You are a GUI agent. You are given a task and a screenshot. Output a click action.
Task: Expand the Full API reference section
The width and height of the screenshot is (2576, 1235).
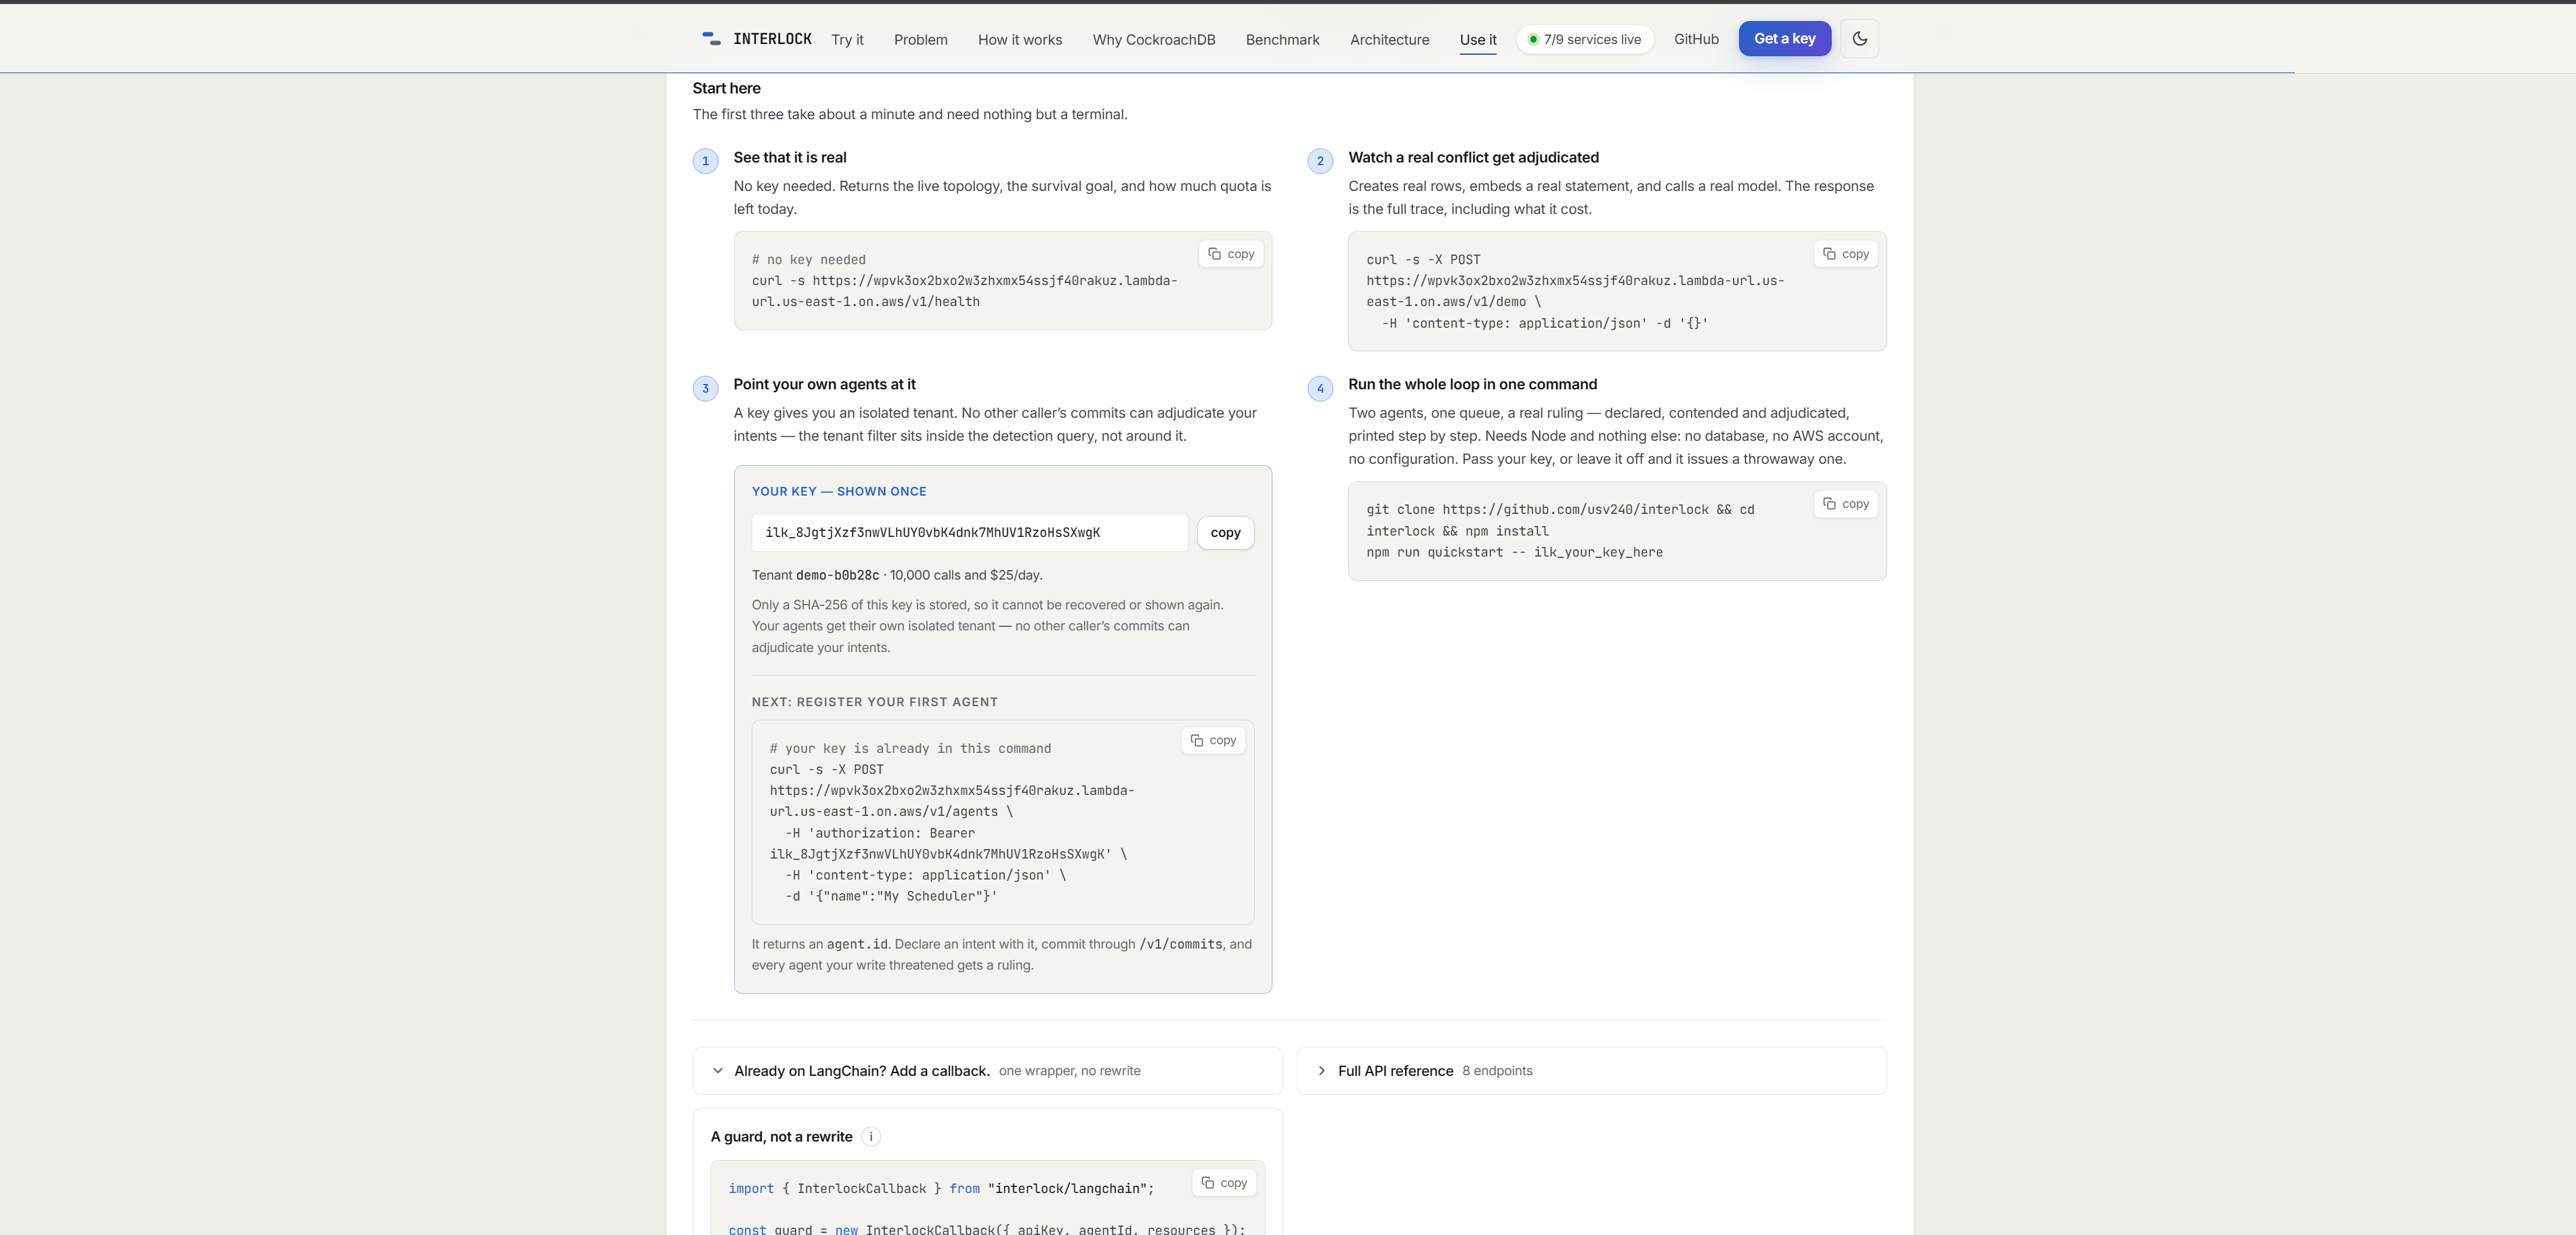point(1591,1071)
